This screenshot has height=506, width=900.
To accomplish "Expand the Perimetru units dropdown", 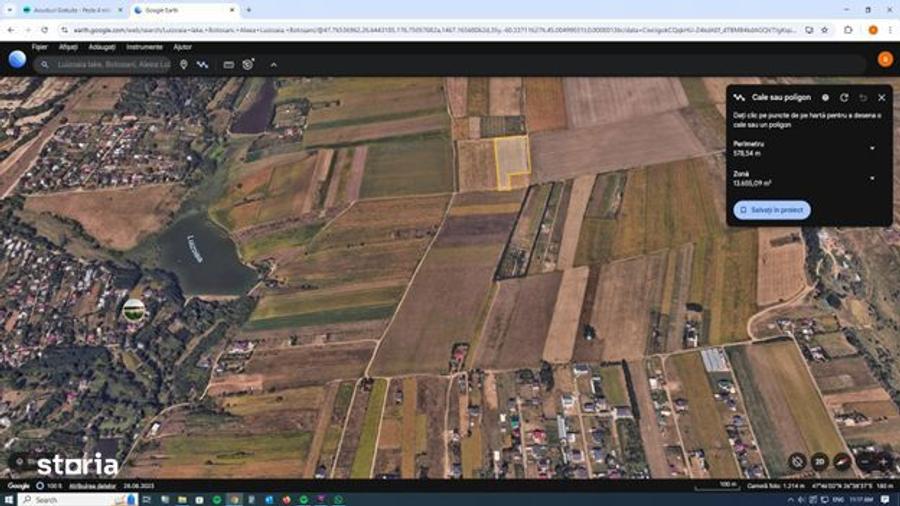I will point(872,149).
